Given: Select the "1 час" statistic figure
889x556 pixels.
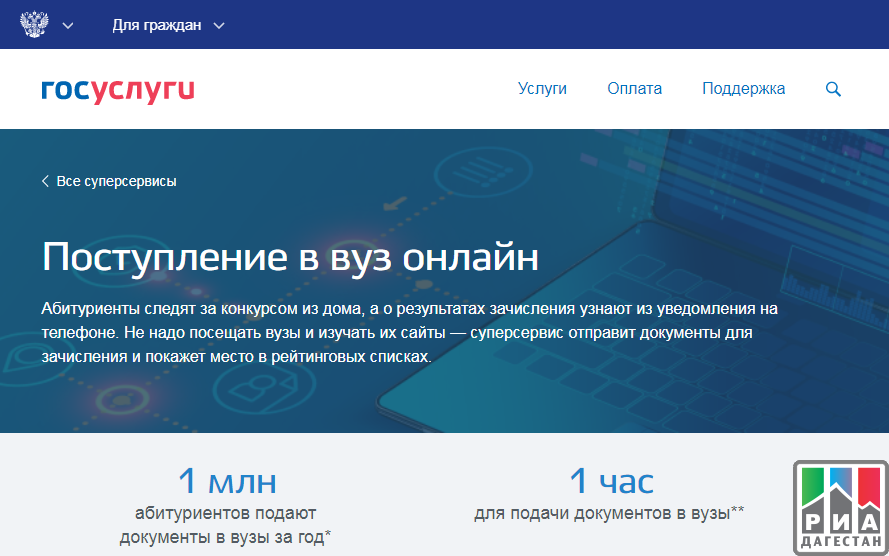Looking at the screenshot, I should 610,482.
